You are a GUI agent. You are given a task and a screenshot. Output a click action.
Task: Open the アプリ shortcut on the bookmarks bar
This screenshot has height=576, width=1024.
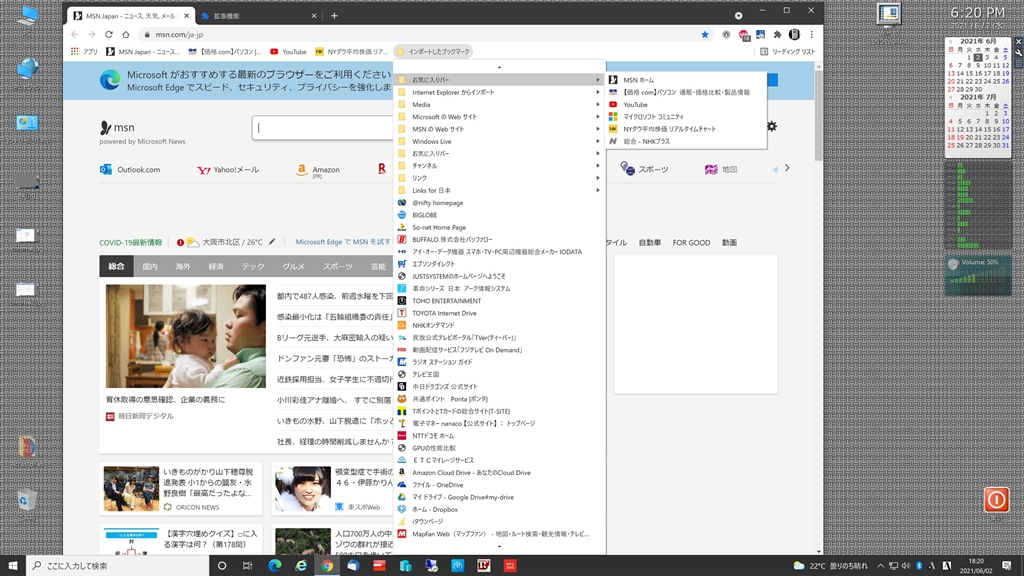84,52
